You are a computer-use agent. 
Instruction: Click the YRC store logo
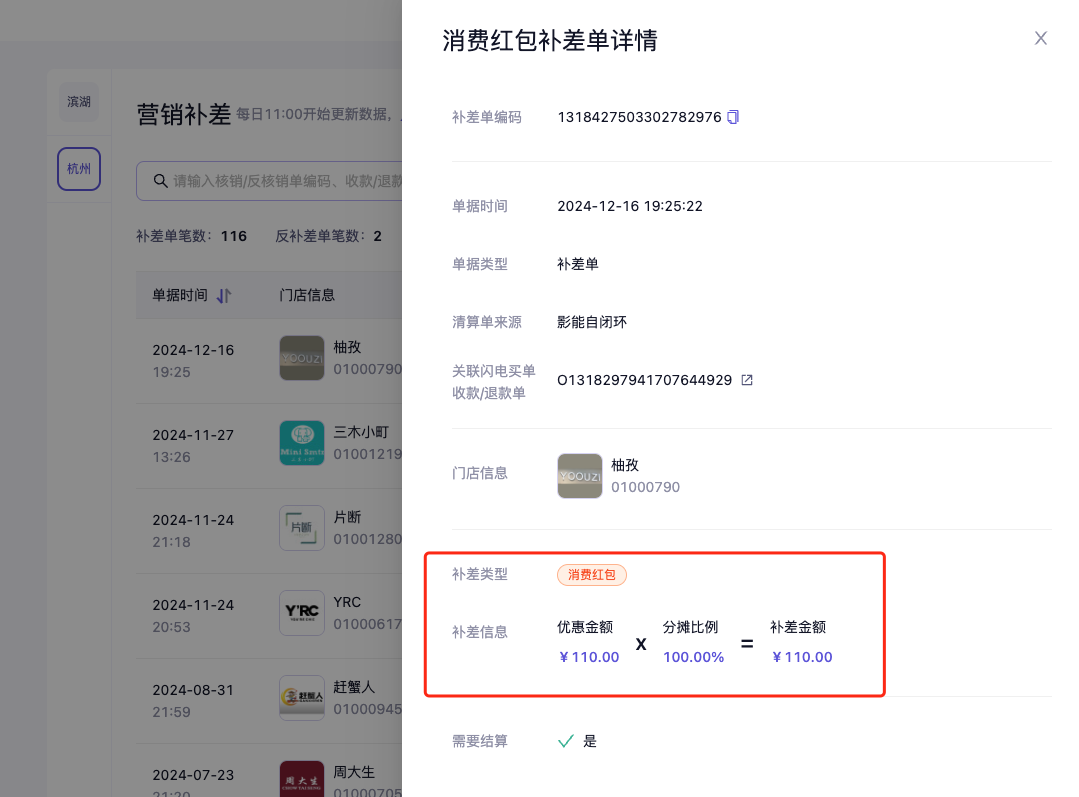tap(301, 613)
